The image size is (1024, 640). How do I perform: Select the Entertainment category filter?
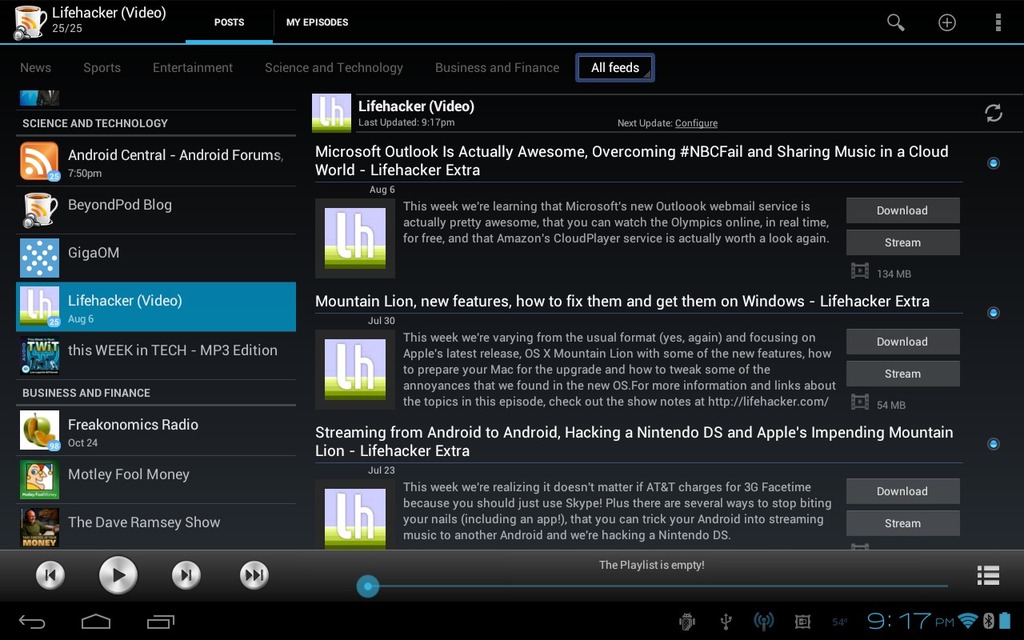[x=193, y=68]
